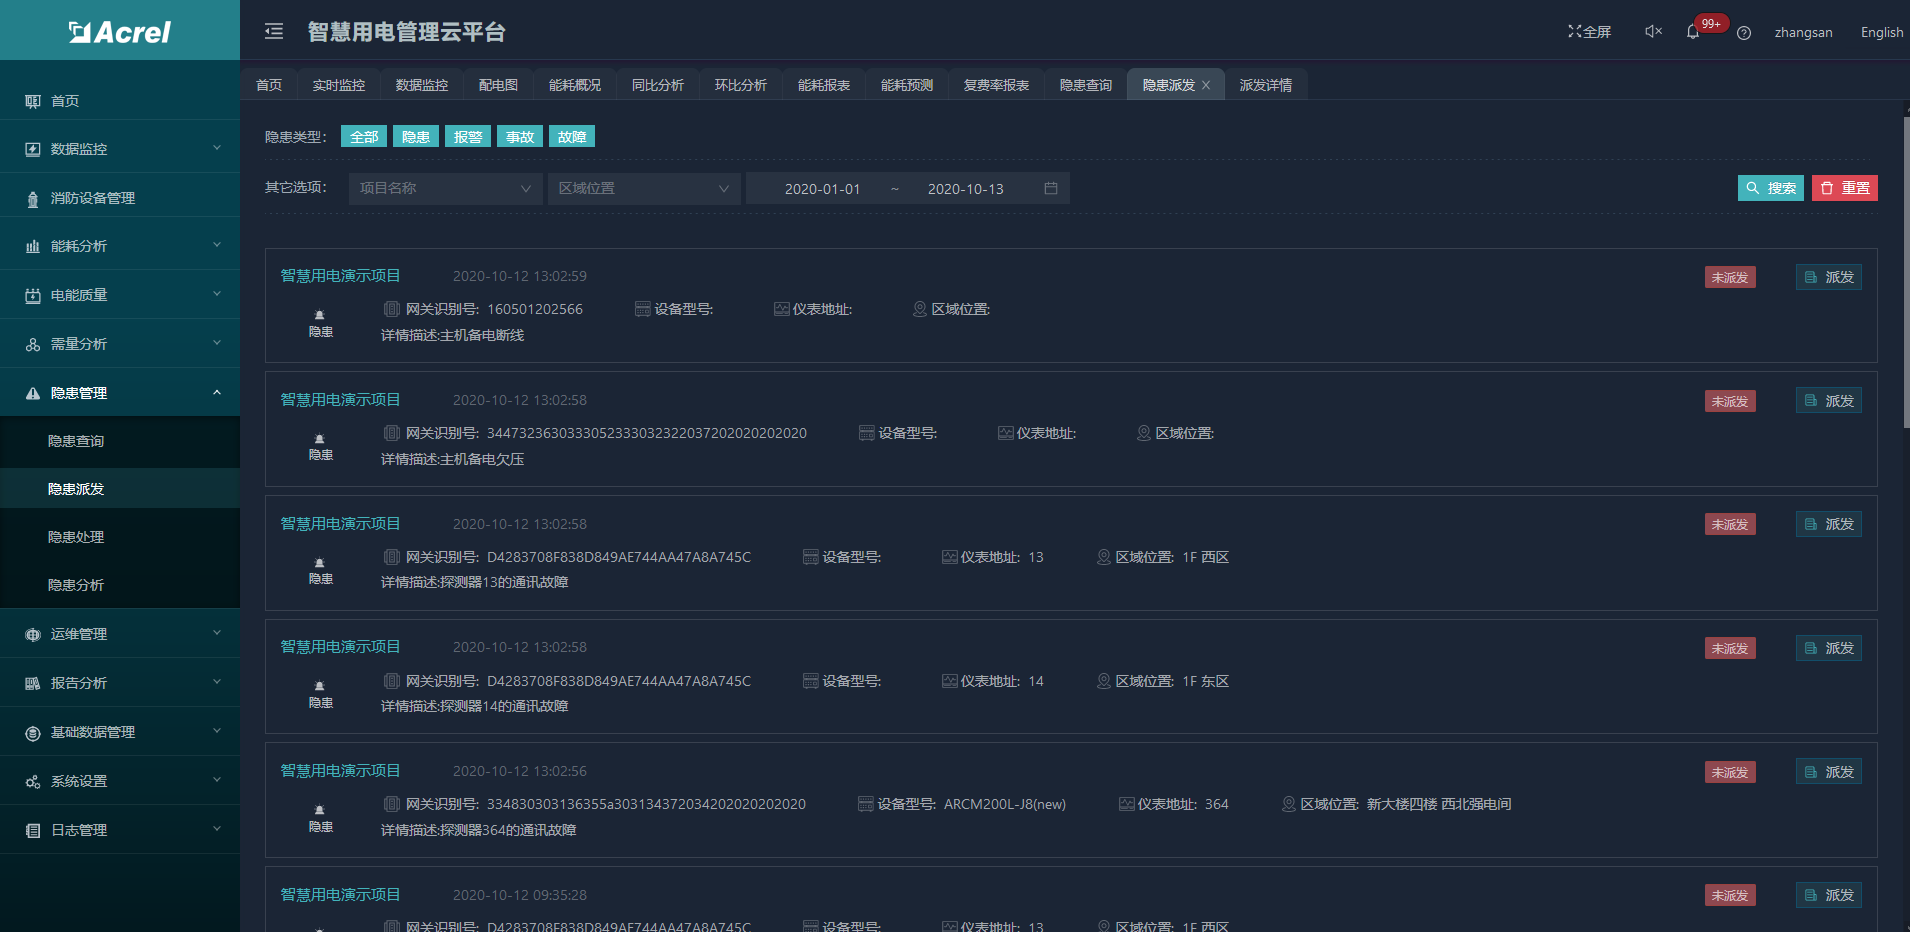Image resolution: width=1910 pixels, height=932 pixels.
Task: Expand 电能质量 sidebar menu chevron
Action: pos(217,295)
